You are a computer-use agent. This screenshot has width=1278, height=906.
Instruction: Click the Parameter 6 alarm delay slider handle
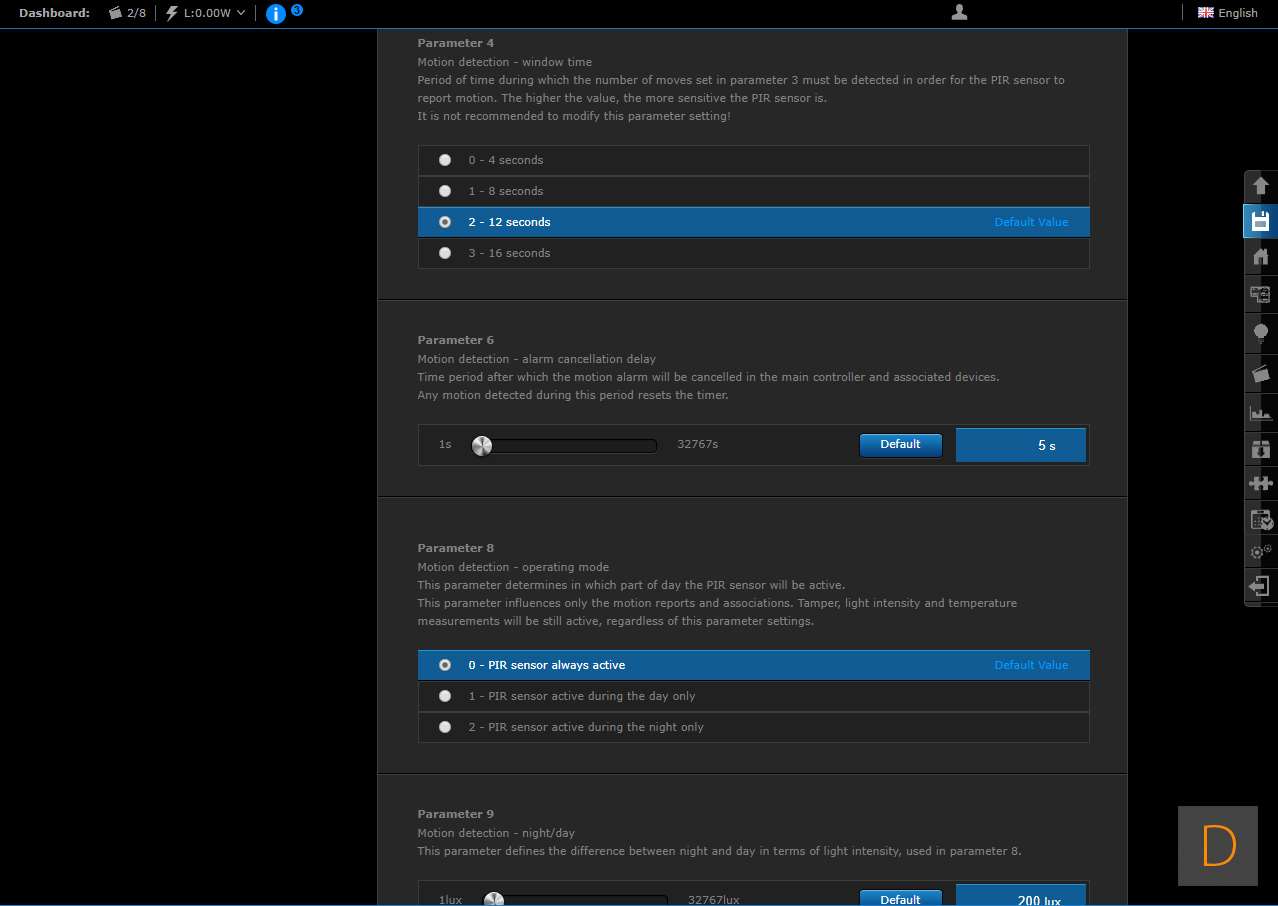coord(482,446)
